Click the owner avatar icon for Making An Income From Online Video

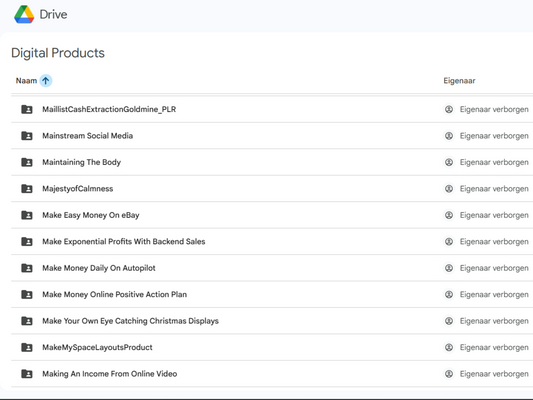pyautogui.click(x=449, y=374)
